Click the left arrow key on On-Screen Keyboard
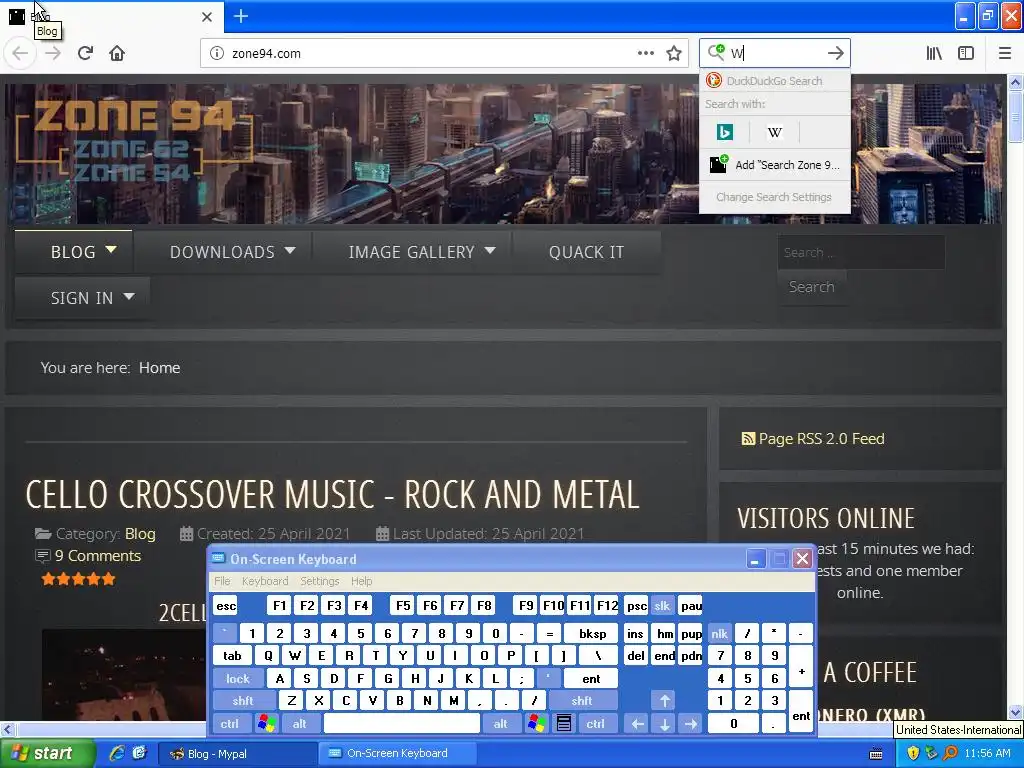The image size is (1024, 768). 637,724
